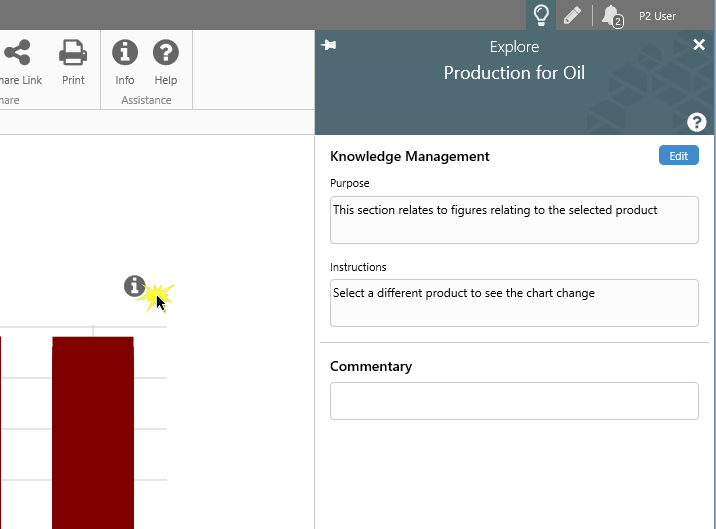Select the partly visible bar at left edge
This screenshot has width=716, height=529.
coord(1,430)
